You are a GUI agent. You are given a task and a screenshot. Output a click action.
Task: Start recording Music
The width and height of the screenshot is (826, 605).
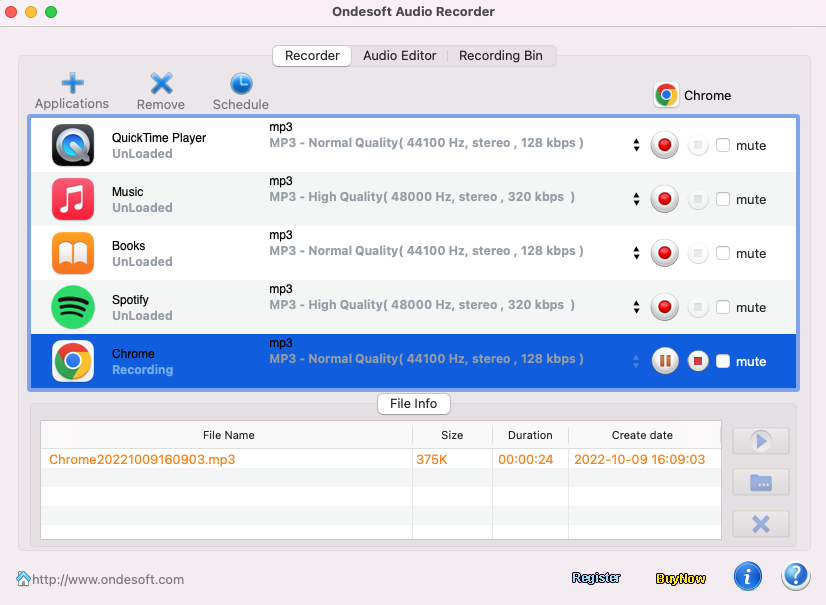(664, 199)
